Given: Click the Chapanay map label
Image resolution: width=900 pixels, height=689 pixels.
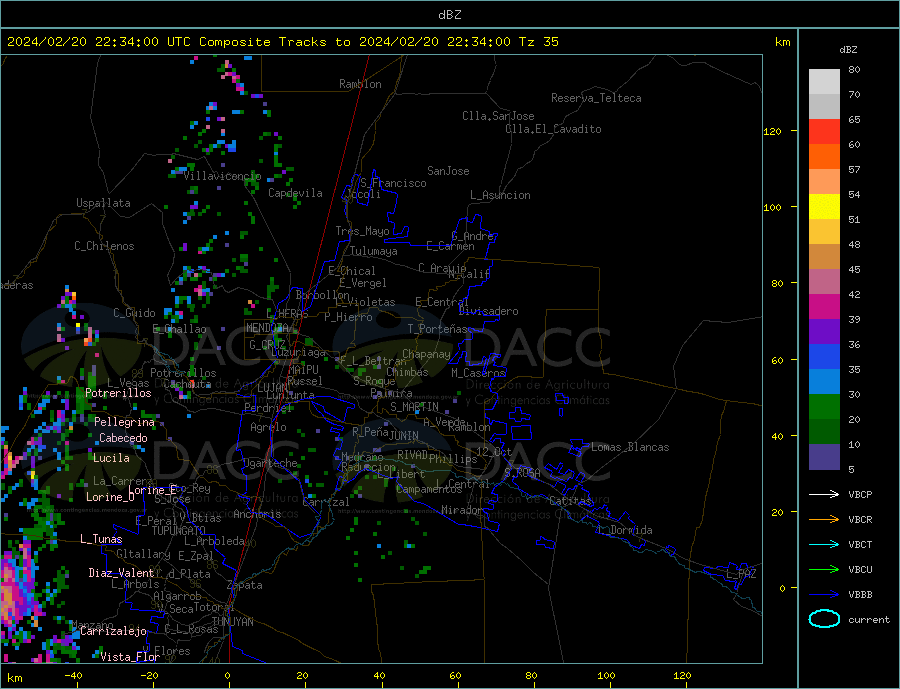Looking at the screenshot, I should click(x=426, y=354).
